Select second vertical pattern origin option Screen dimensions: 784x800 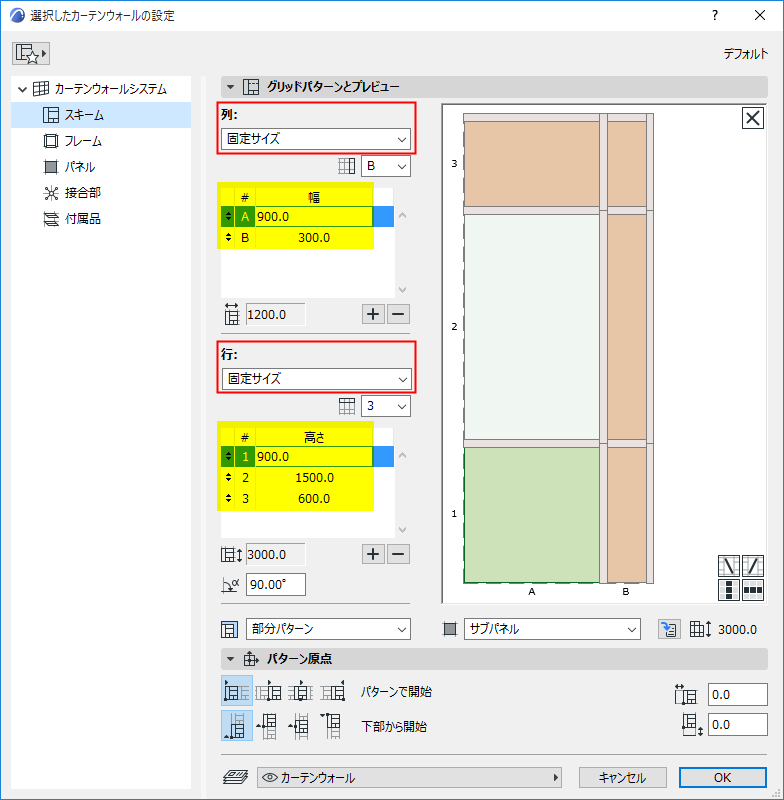click(x=267, y=726)
